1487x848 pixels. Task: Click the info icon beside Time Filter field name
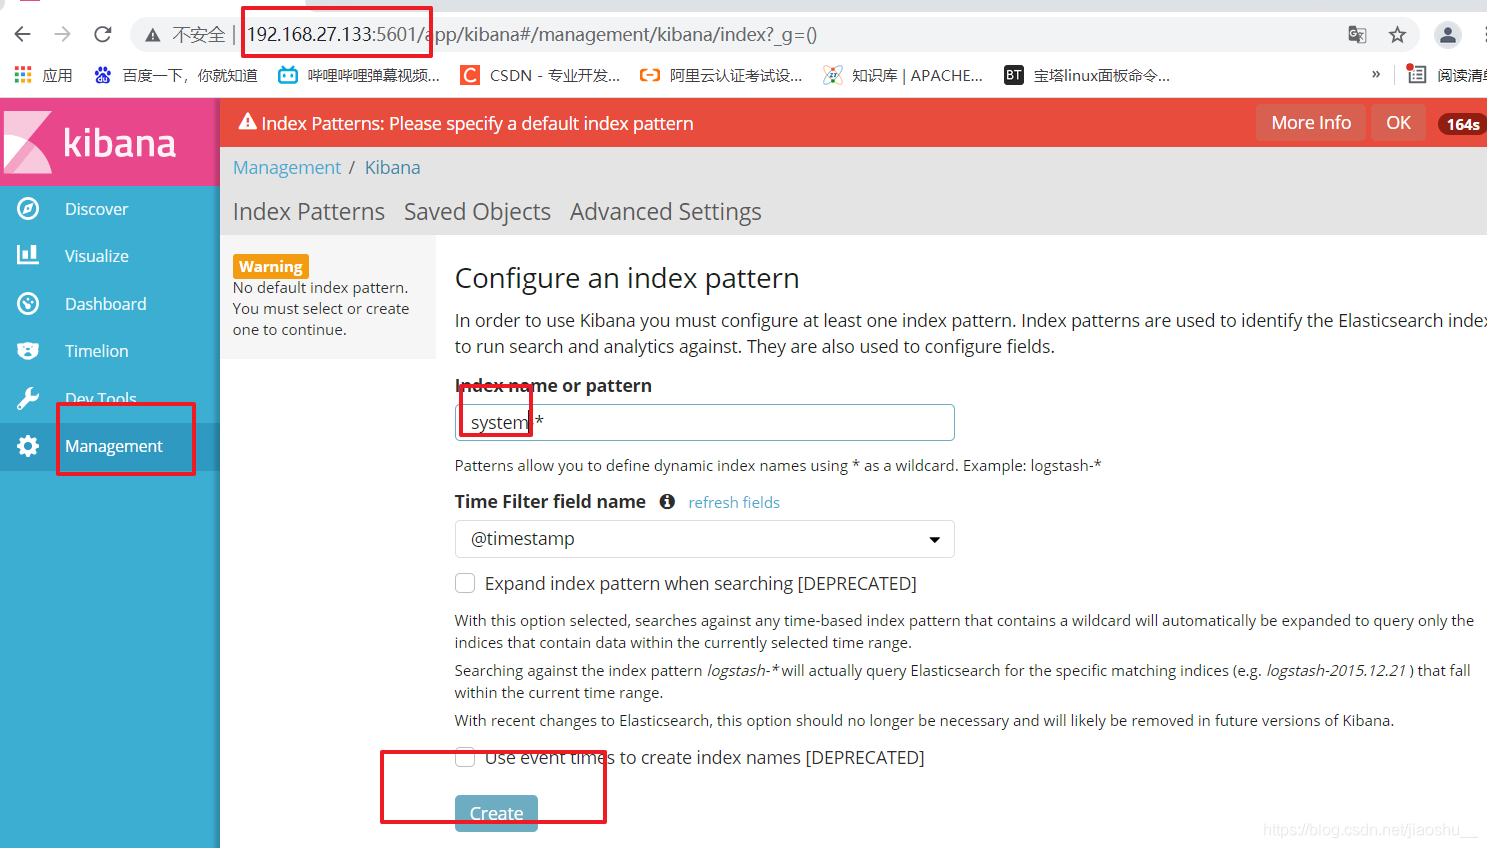click(667, 502)
